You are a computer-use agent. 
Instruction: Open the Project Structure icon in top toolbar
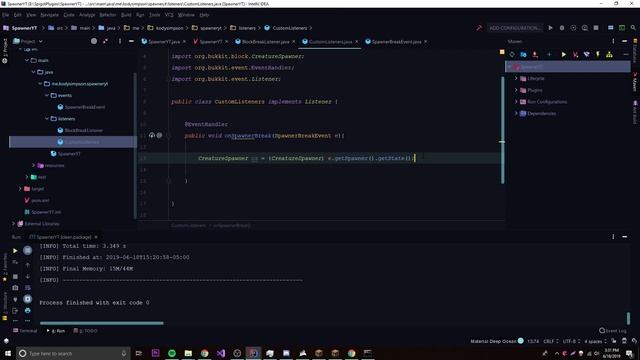click(x=611, y=28)
